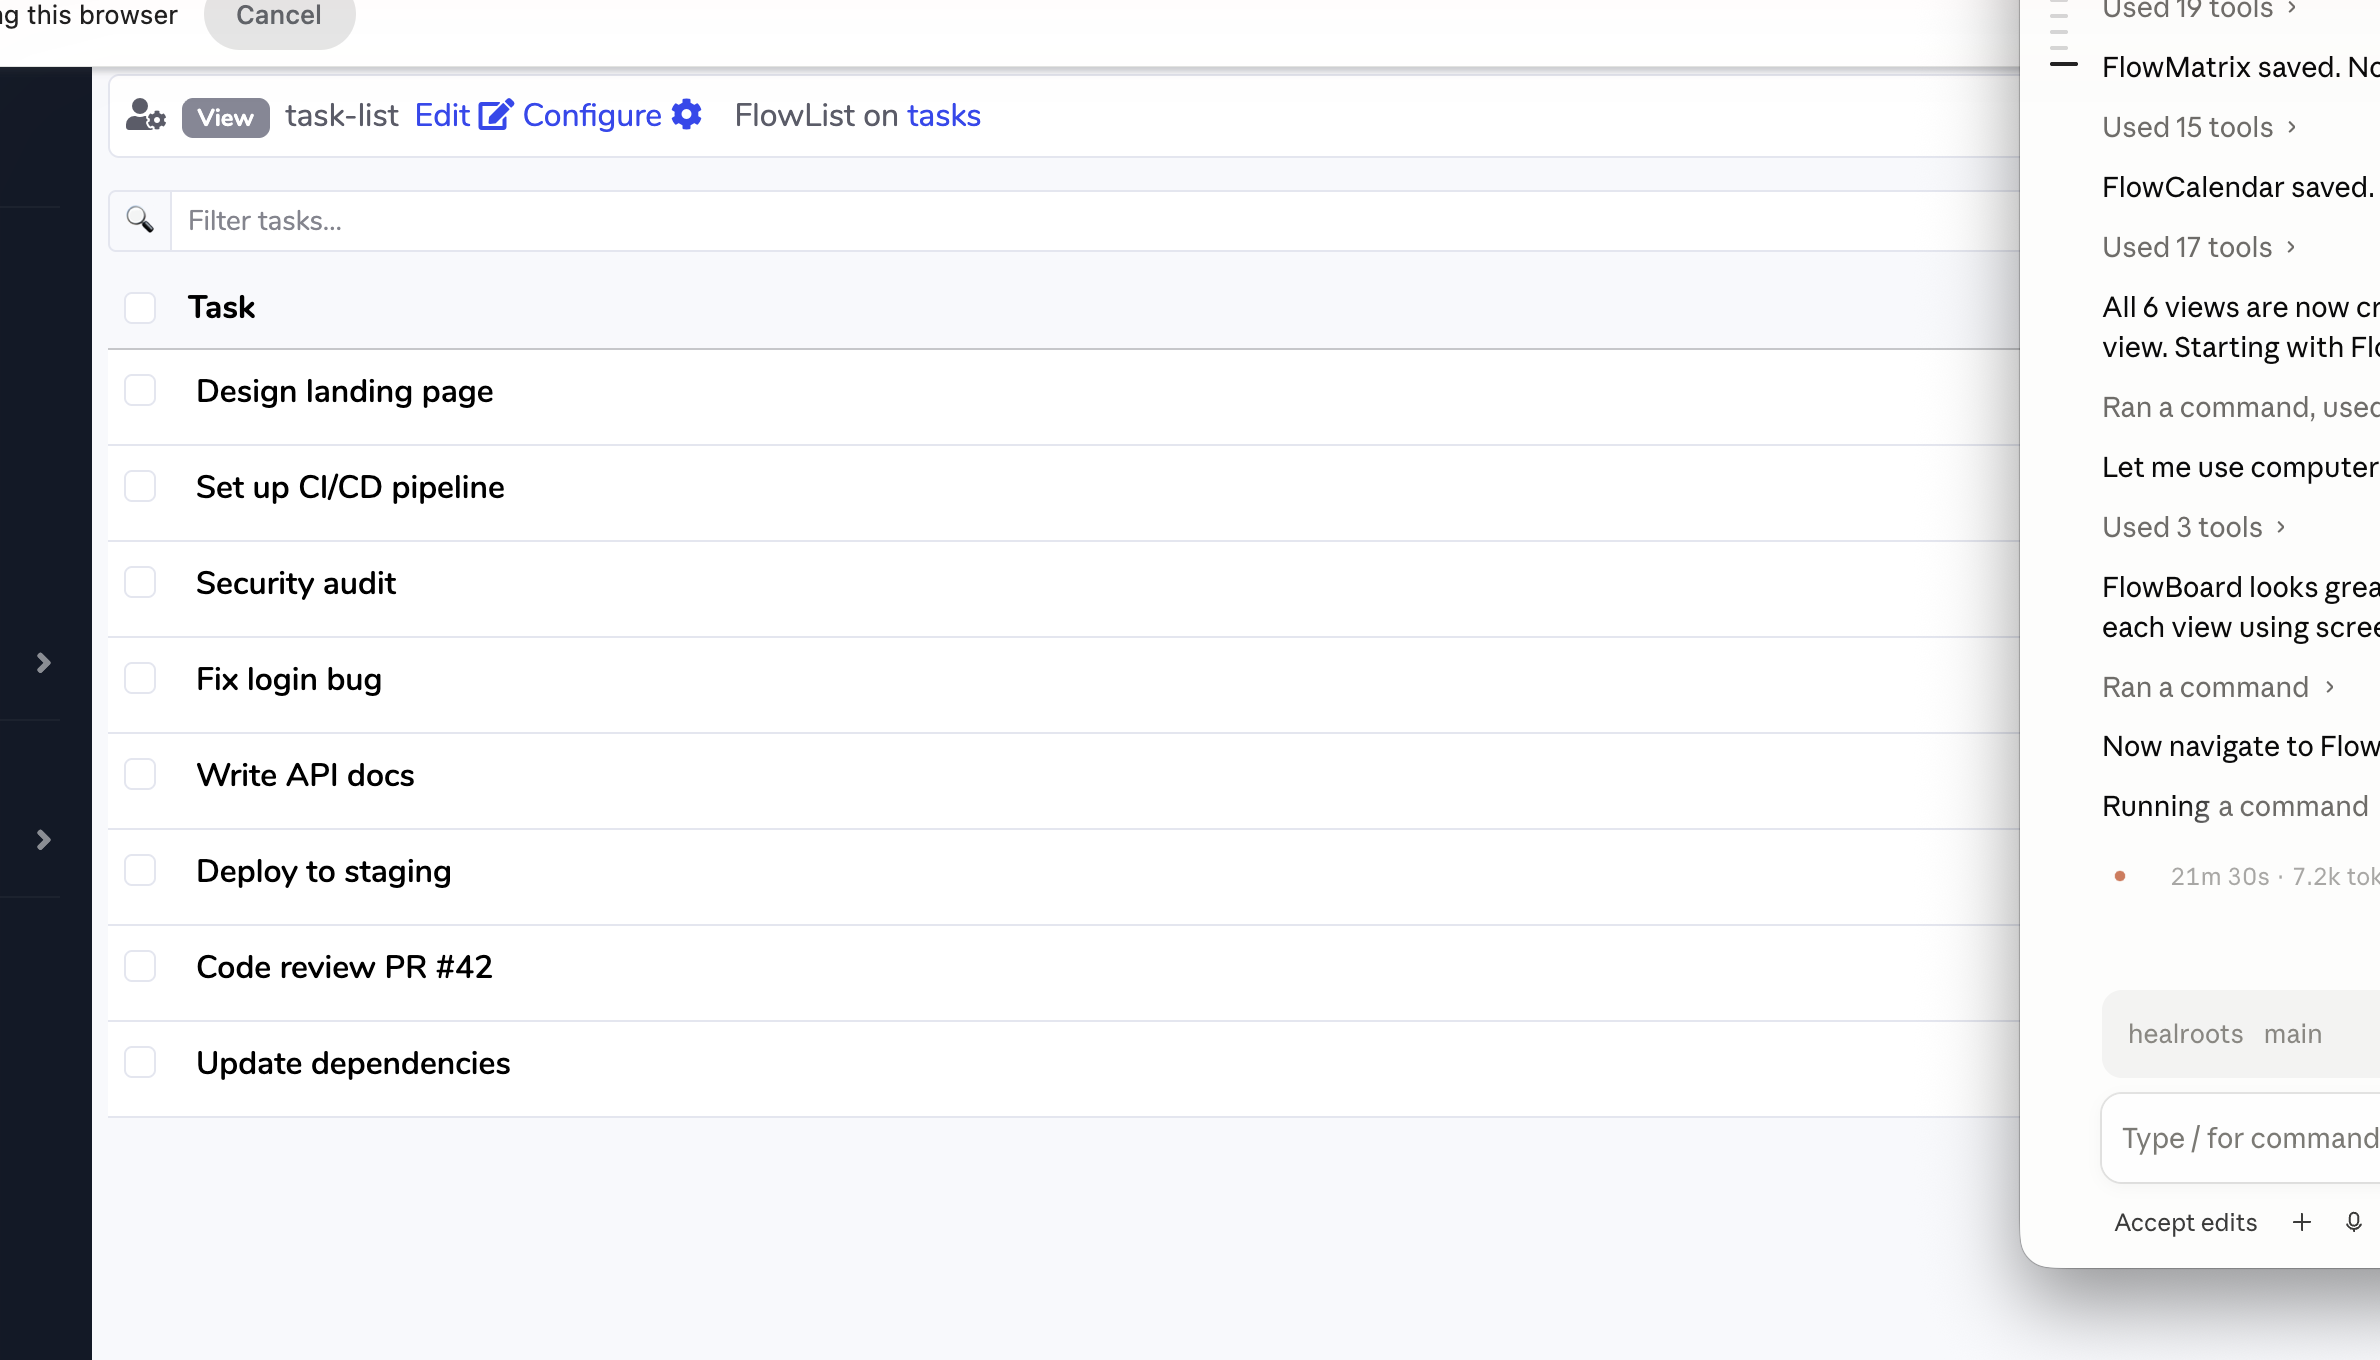The width and height of the screenshot is (2380, 1360).
Task: Click the 'Set up CI/CD pipeline' row text
Action: click(x=350, y=487)
